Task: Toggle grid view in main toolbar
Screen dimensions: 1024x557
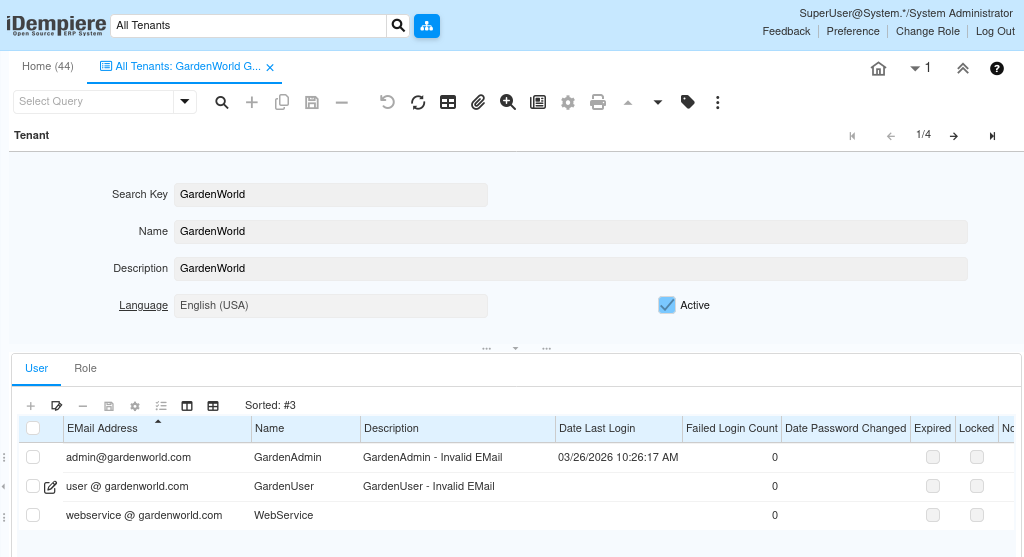Action: [448, 103]
